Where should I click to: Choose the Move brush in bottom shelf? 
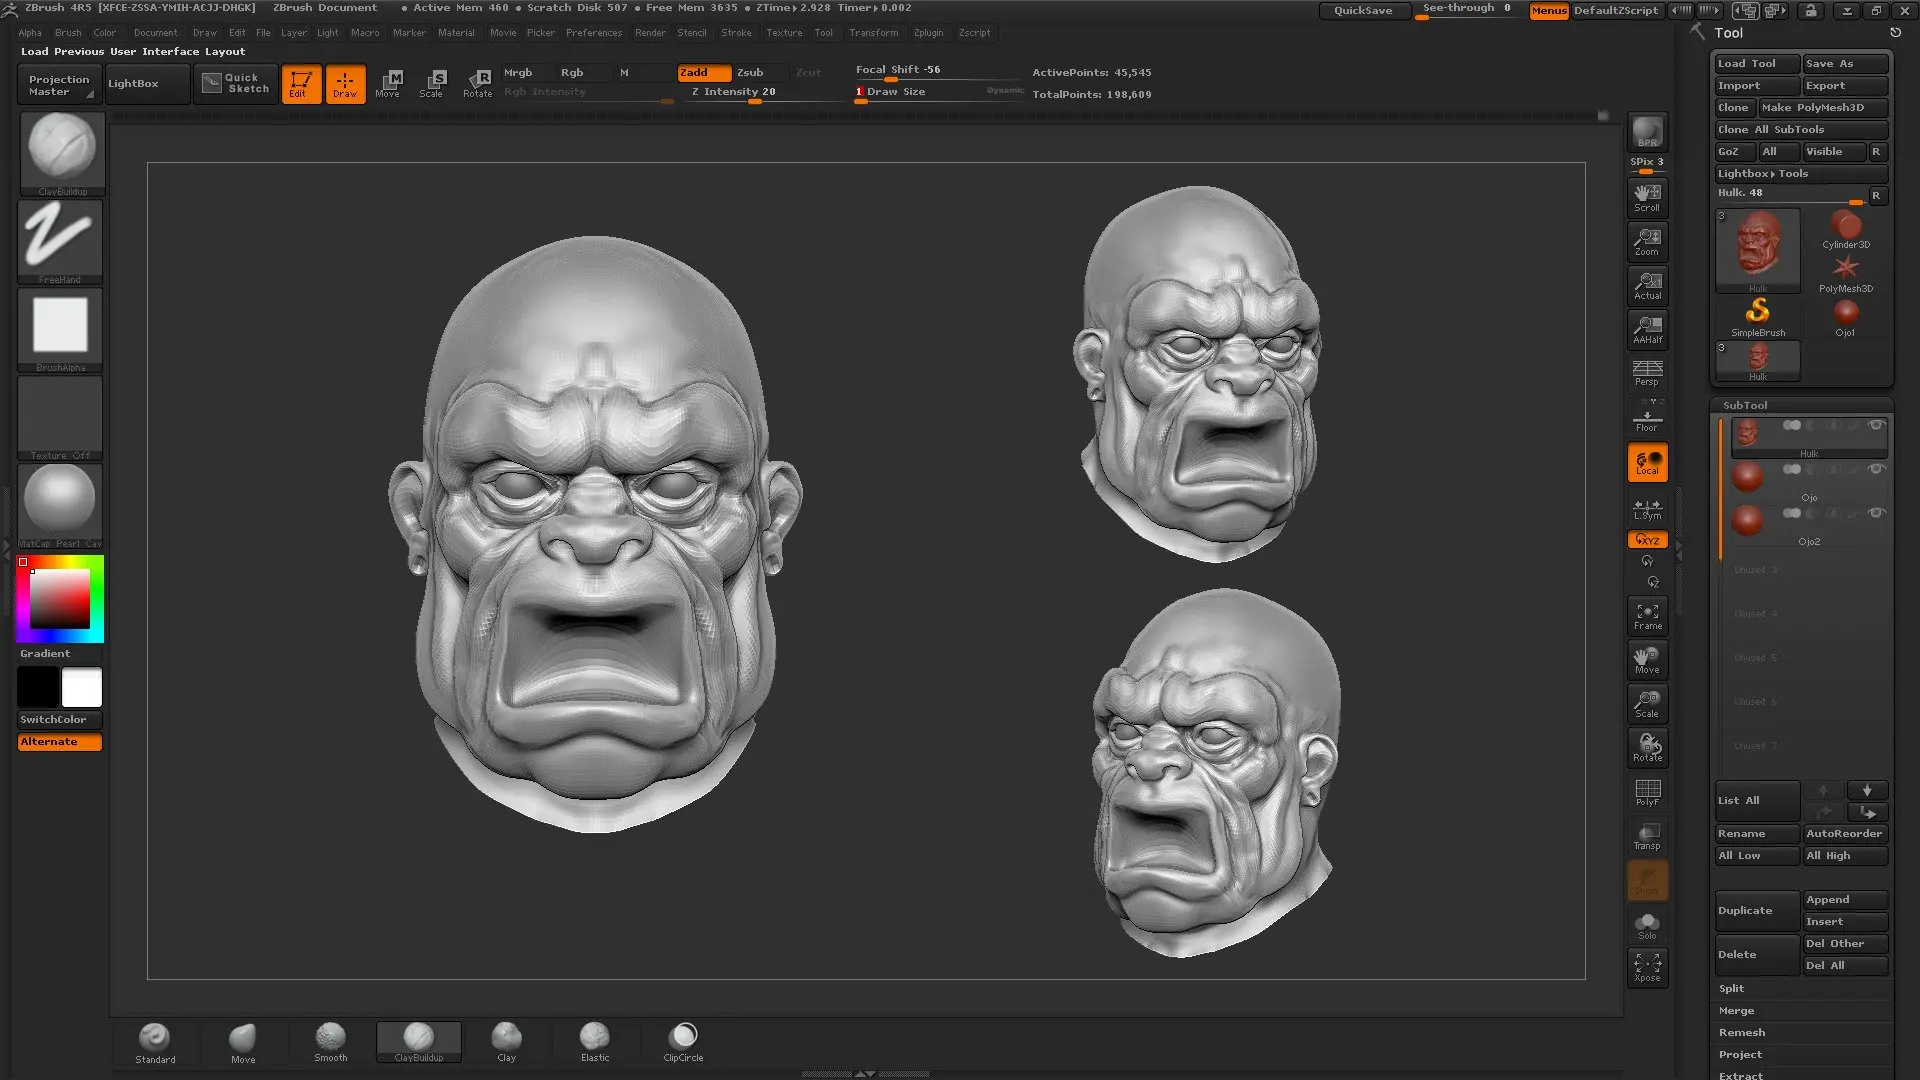pyautogui.click(x=243, y=1042)
